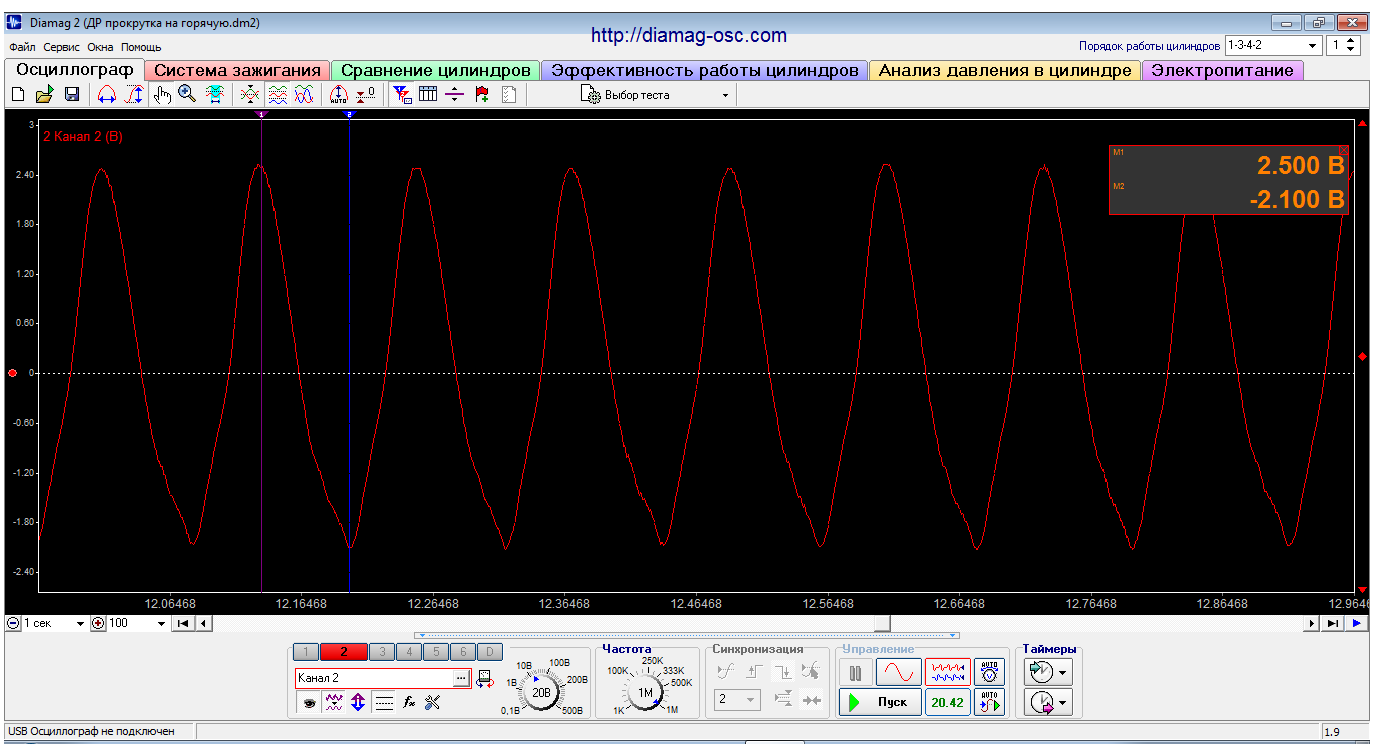Click the 20.42 green value button
The width and height of the screenshot is (1382, 744).
[x=947, y=702]
